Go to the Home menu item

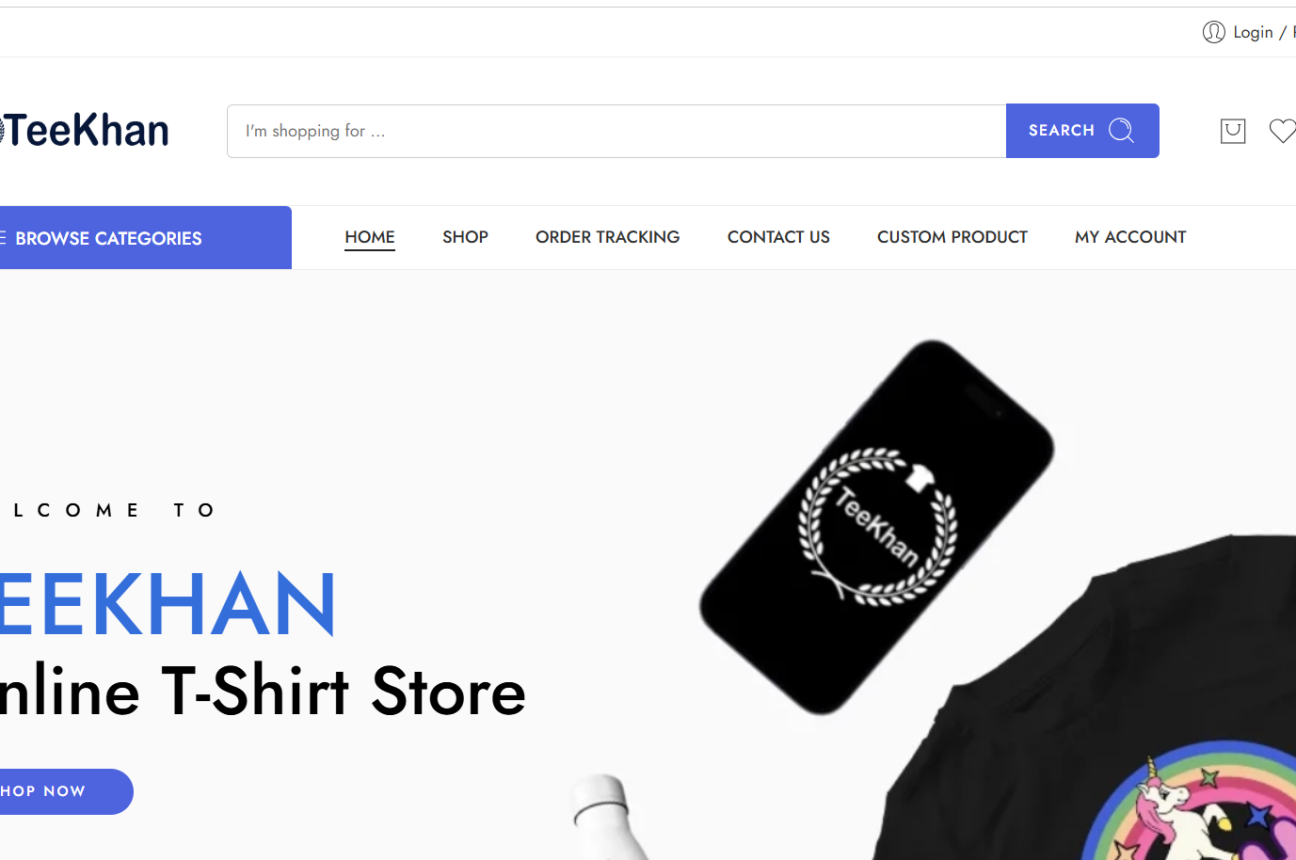tap(370, 237)
